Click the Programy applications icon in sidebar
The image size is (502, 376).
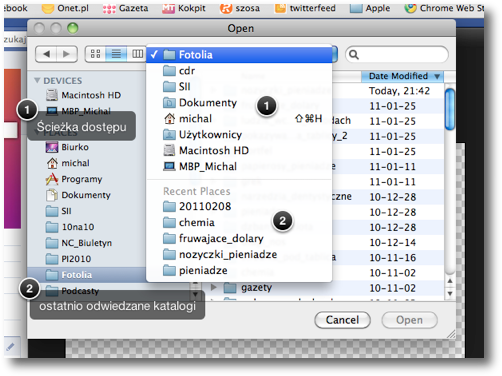[x=52, y=179]
